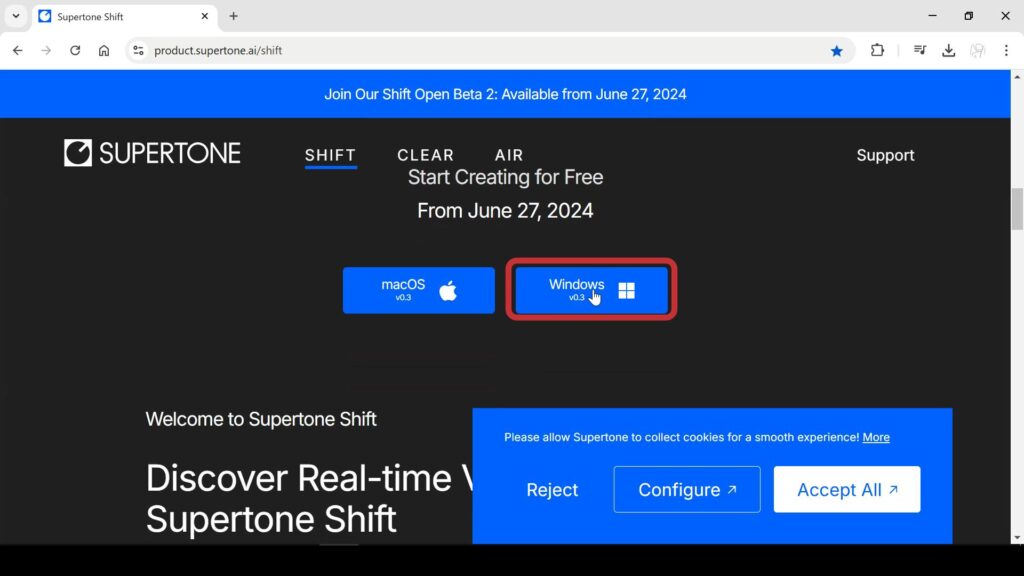Open the browser downloads icon
Screen dimensions: 1024x576
click(x=949, y=51)
